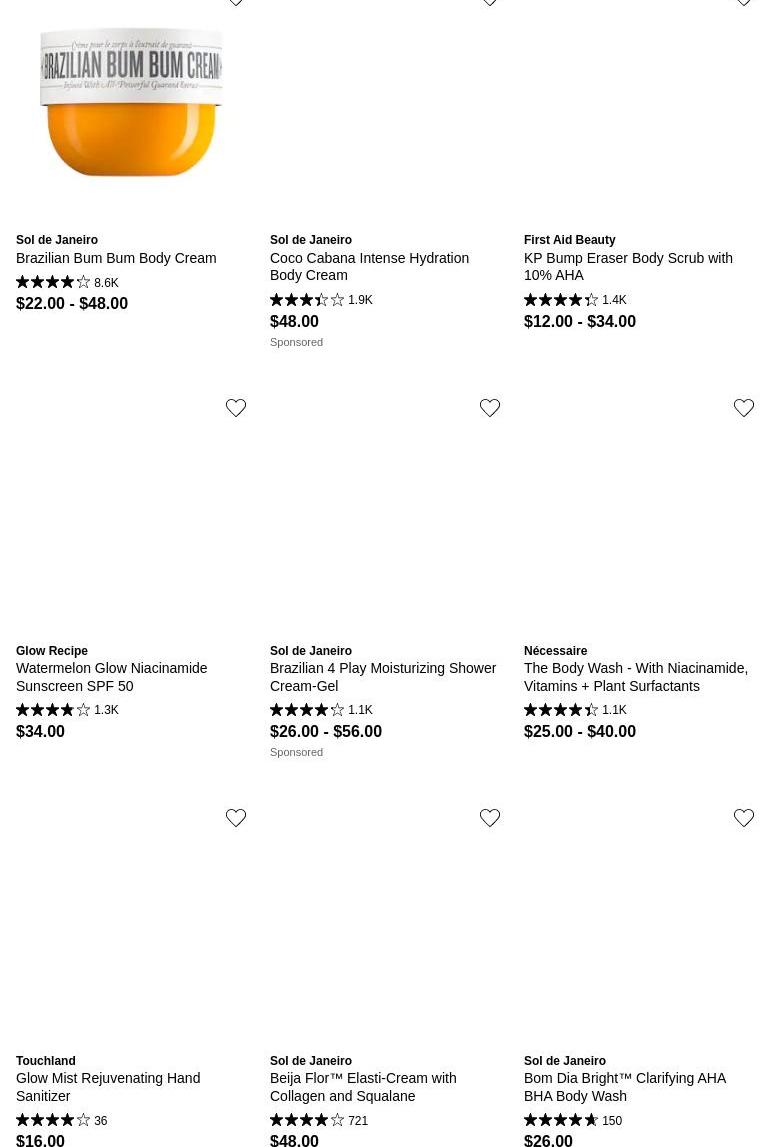770x1147 pixels.
Task: Open Beija Flor Elasti-Cream with Collagen link
Action: [x=363, y=1087]
